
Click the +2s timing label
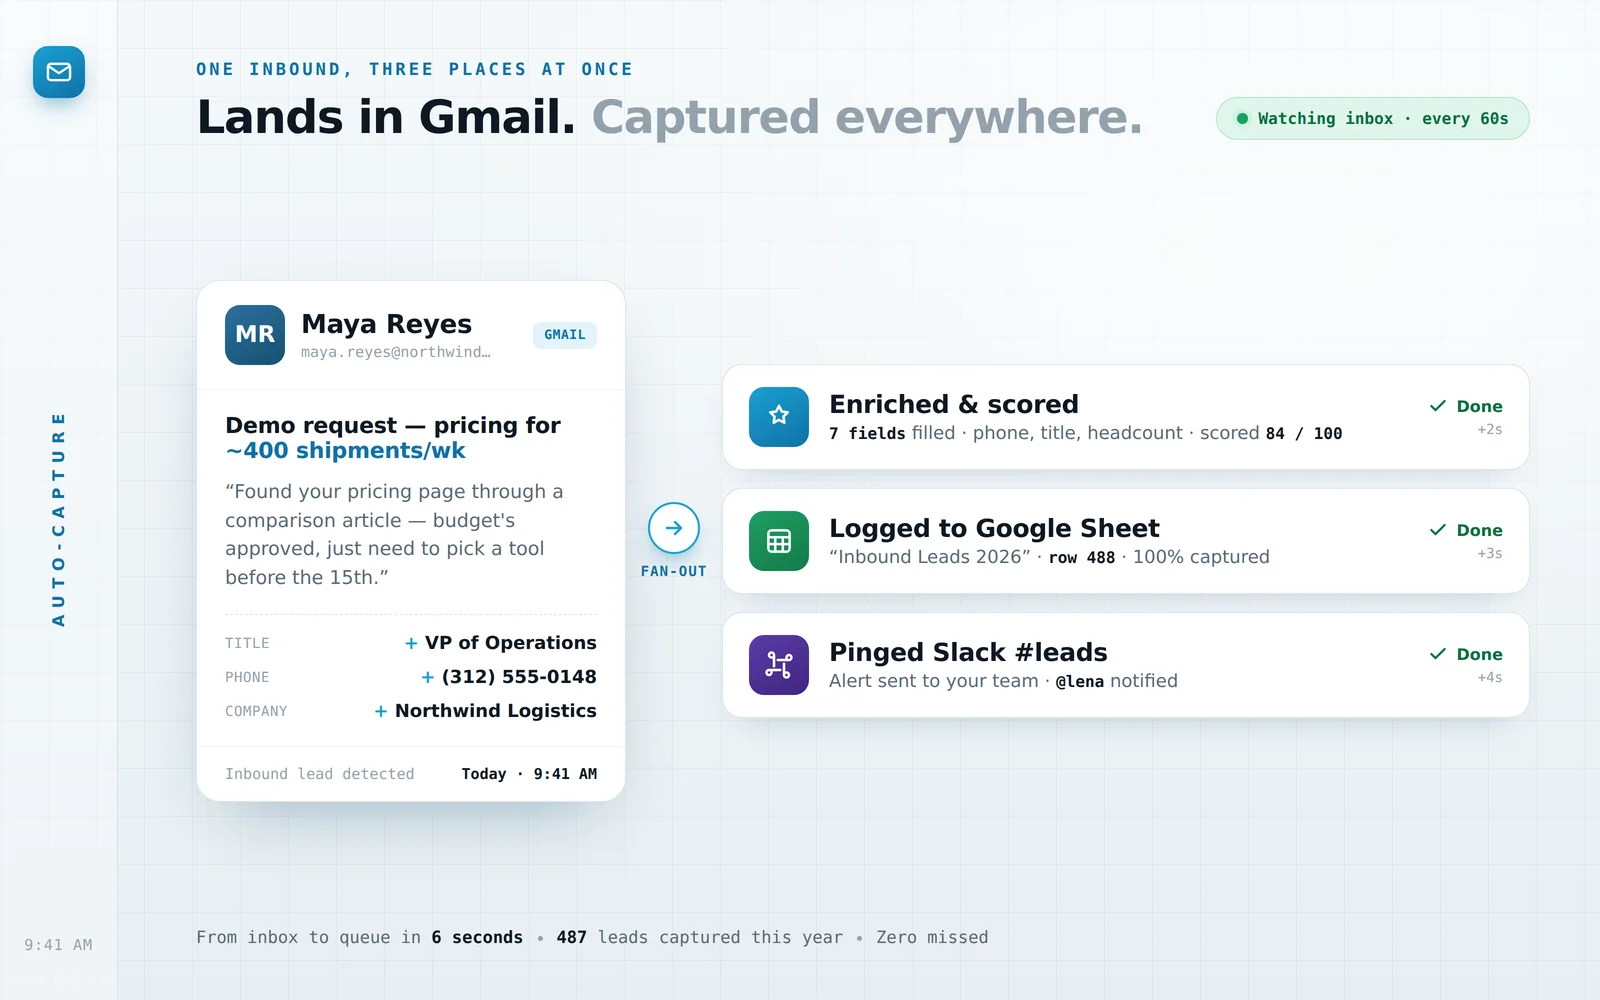1490,429
